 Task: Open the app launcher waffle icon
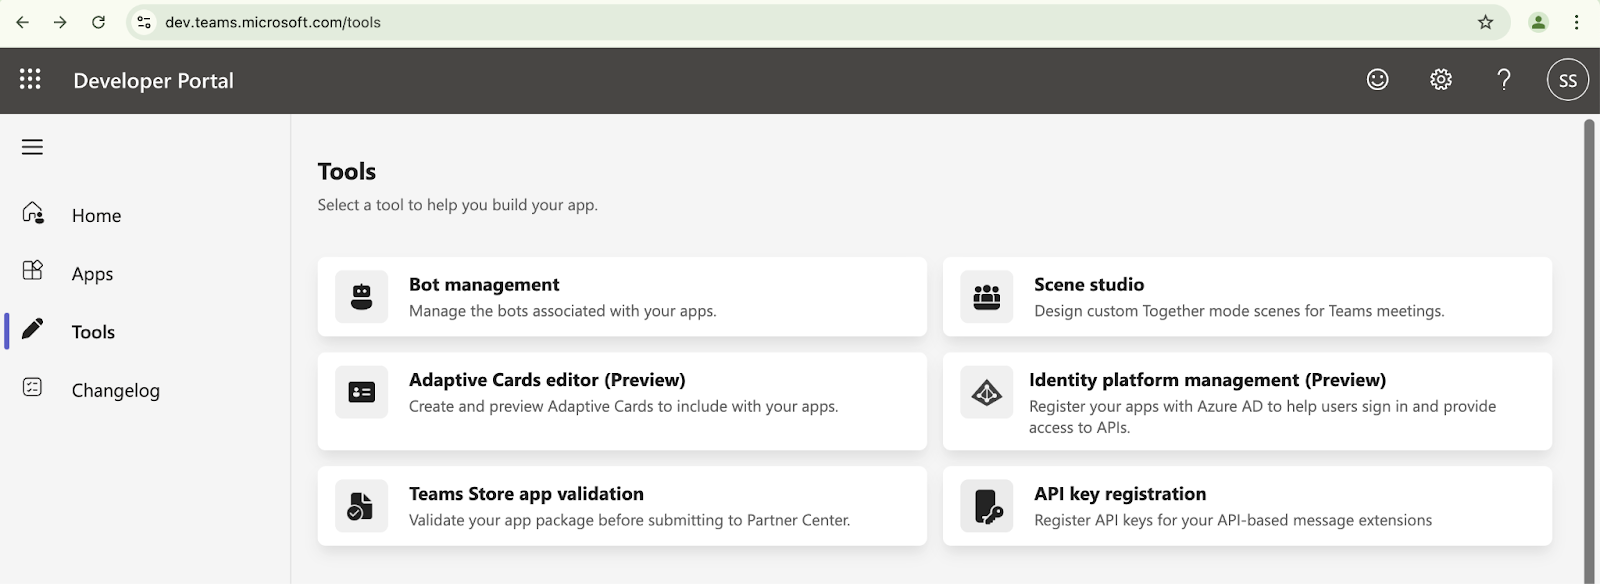[30, 80]
